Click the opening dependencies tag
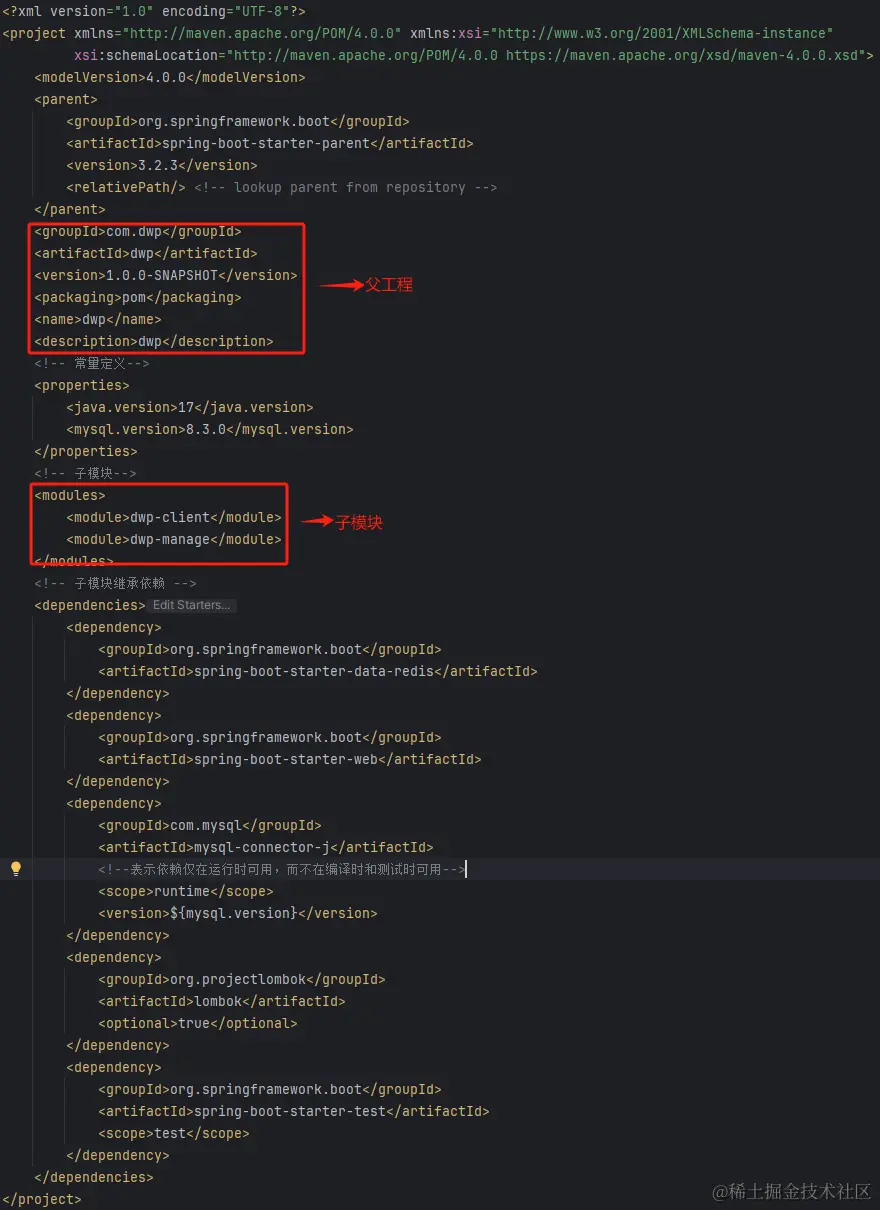Viewport: 880px width, 1210px height. 90,605
